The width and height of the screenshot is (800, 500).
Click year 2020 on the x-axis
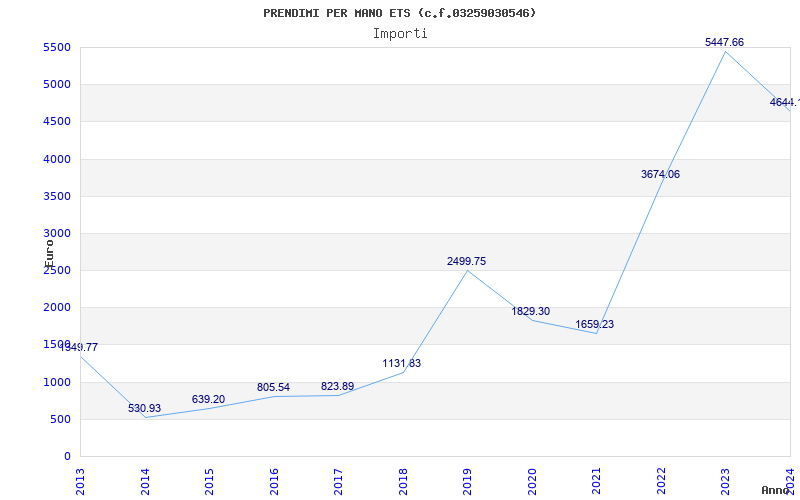coord(532,481)
